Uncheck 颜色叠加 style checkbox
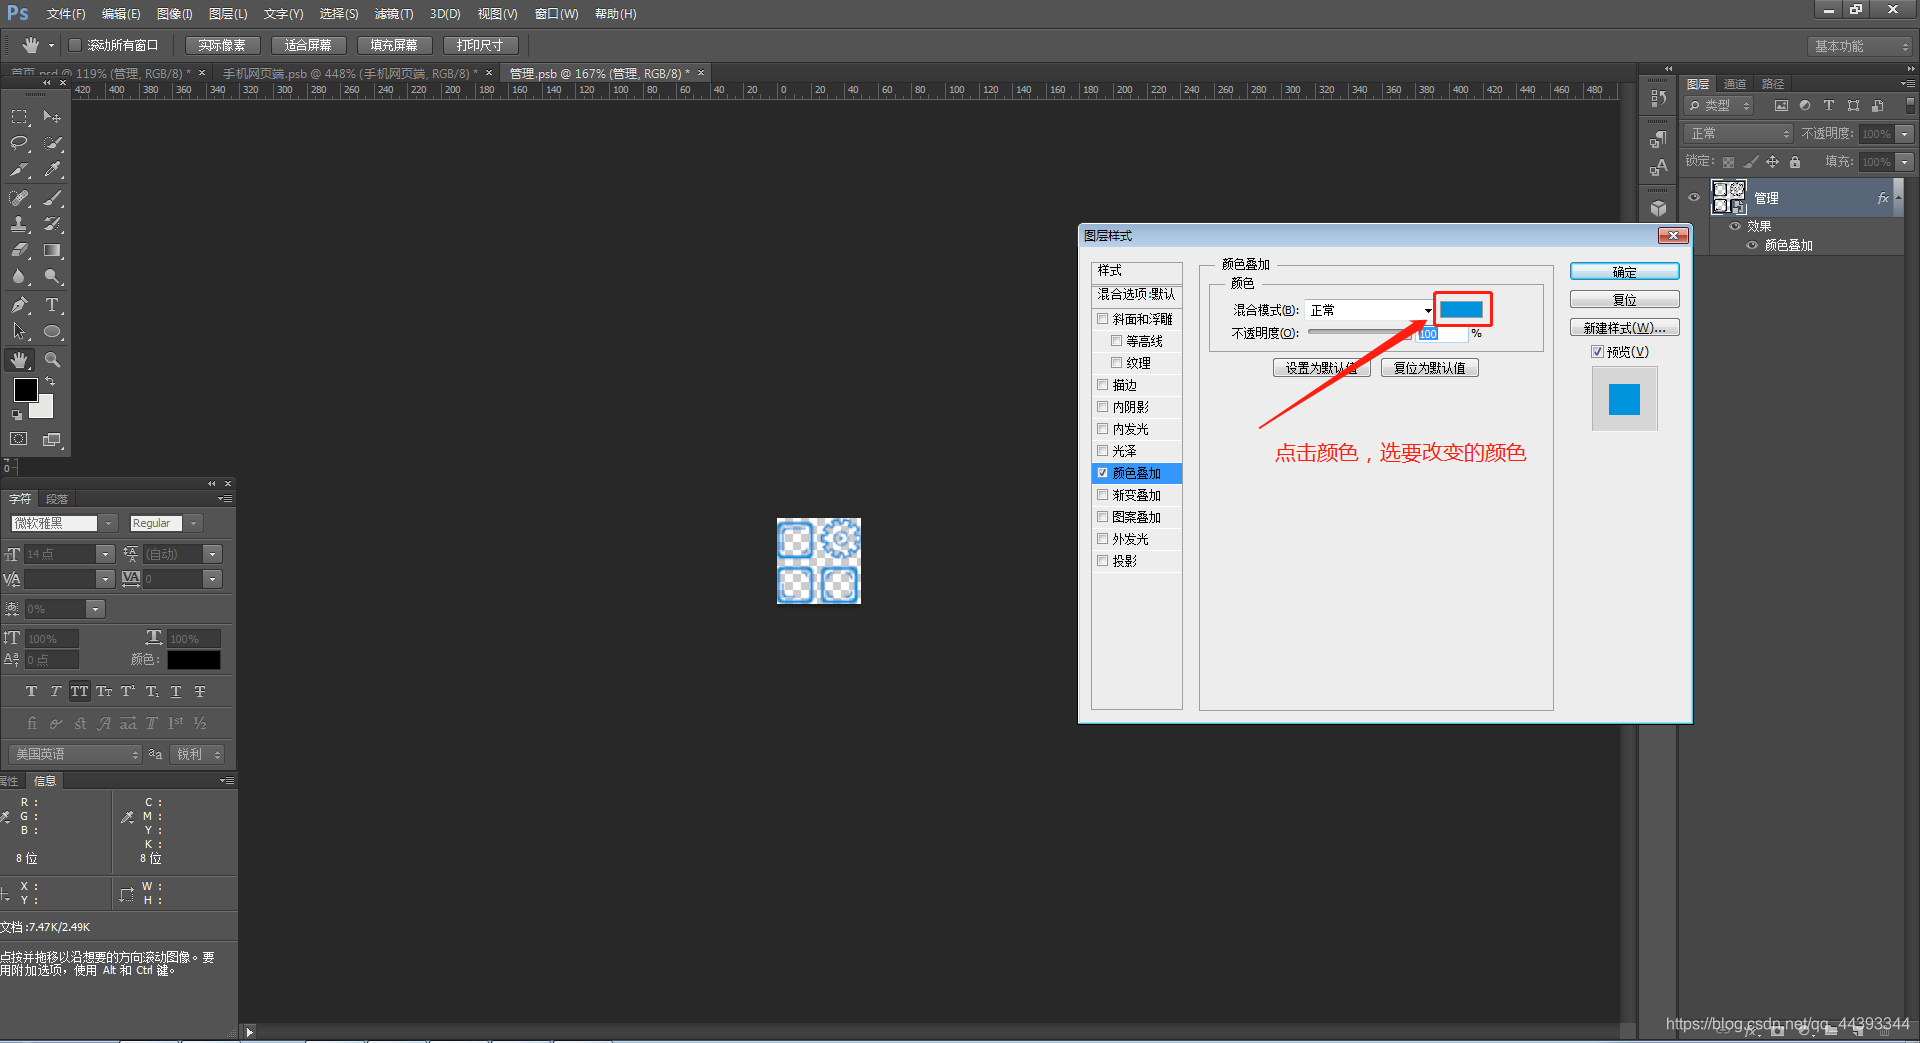Screen dimensions: 1920x1043 (1103, 473)
